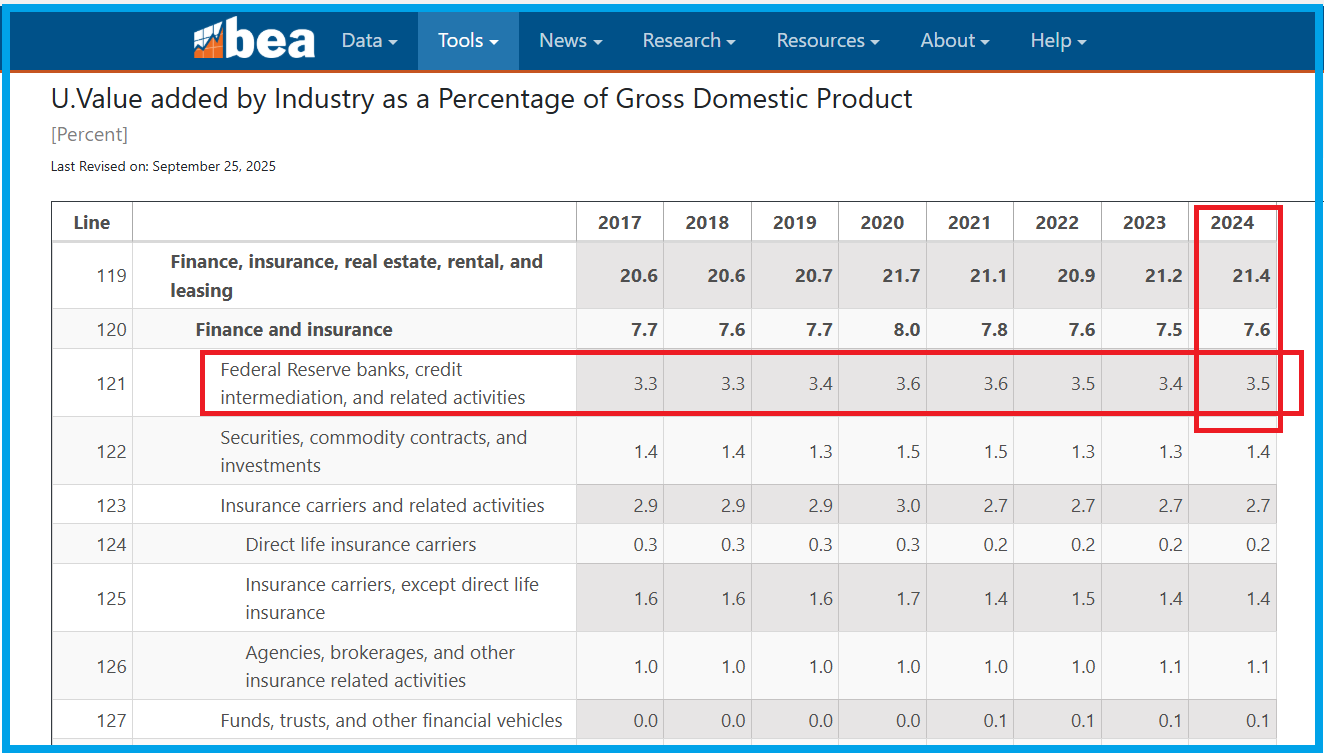
Task: Click the 2017 column header
Action: pyautogui.click(x=619, y=223)
